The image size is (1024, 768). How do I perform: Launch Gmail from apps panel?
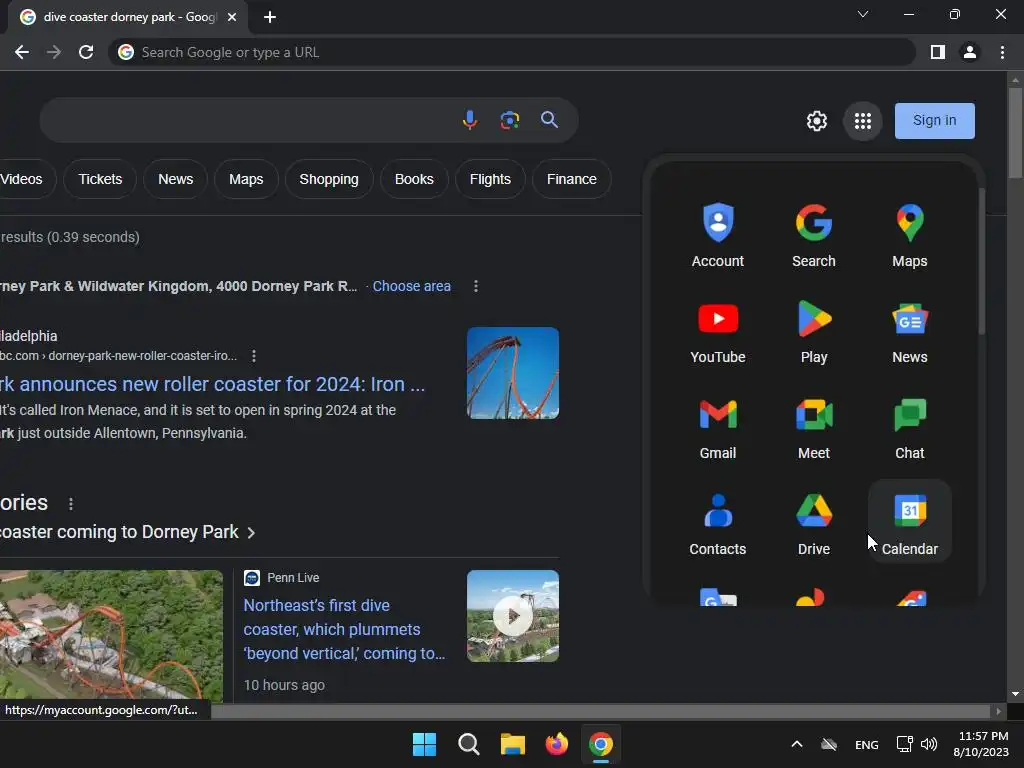(x=718, y=427)
